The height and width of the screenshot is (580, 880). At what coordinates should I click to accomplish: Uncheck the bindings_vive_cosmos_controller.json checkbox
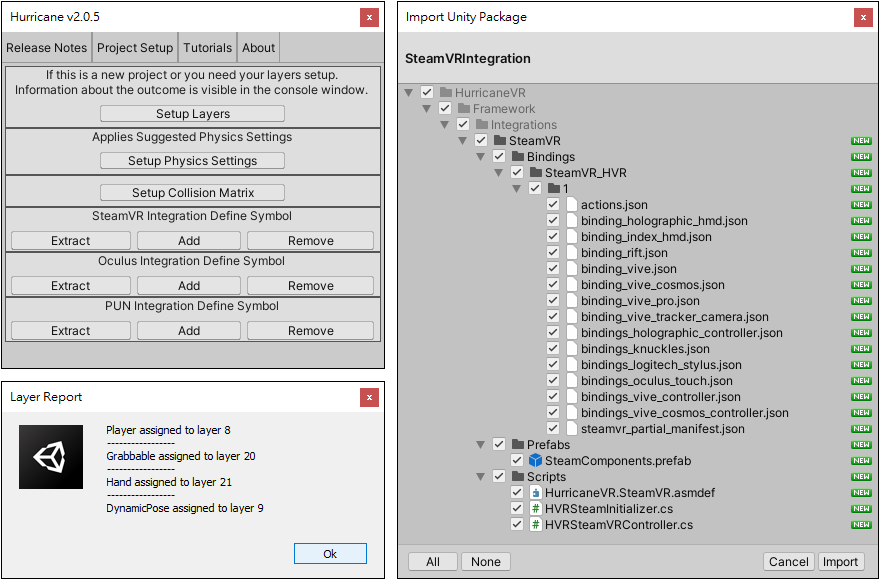click(x=553, y=413)
